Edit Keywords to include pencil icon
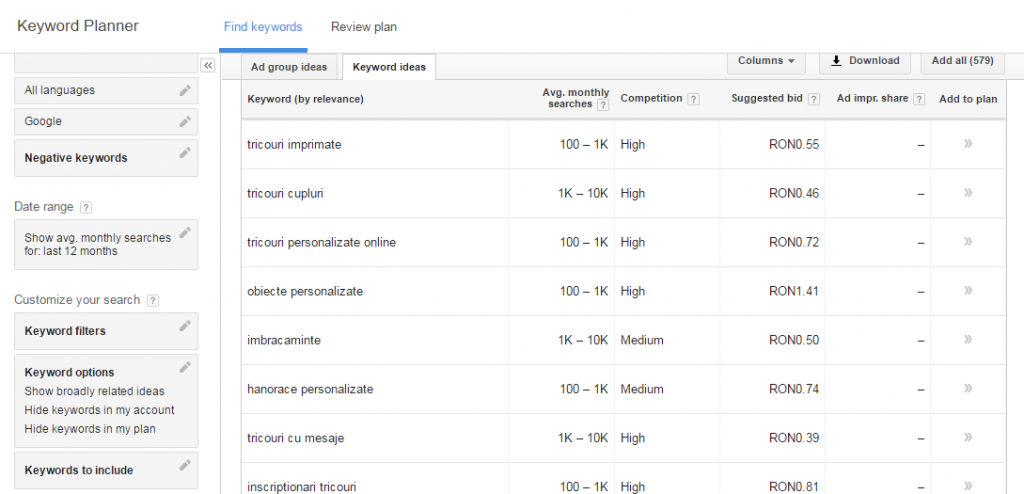 coord(185,465)
